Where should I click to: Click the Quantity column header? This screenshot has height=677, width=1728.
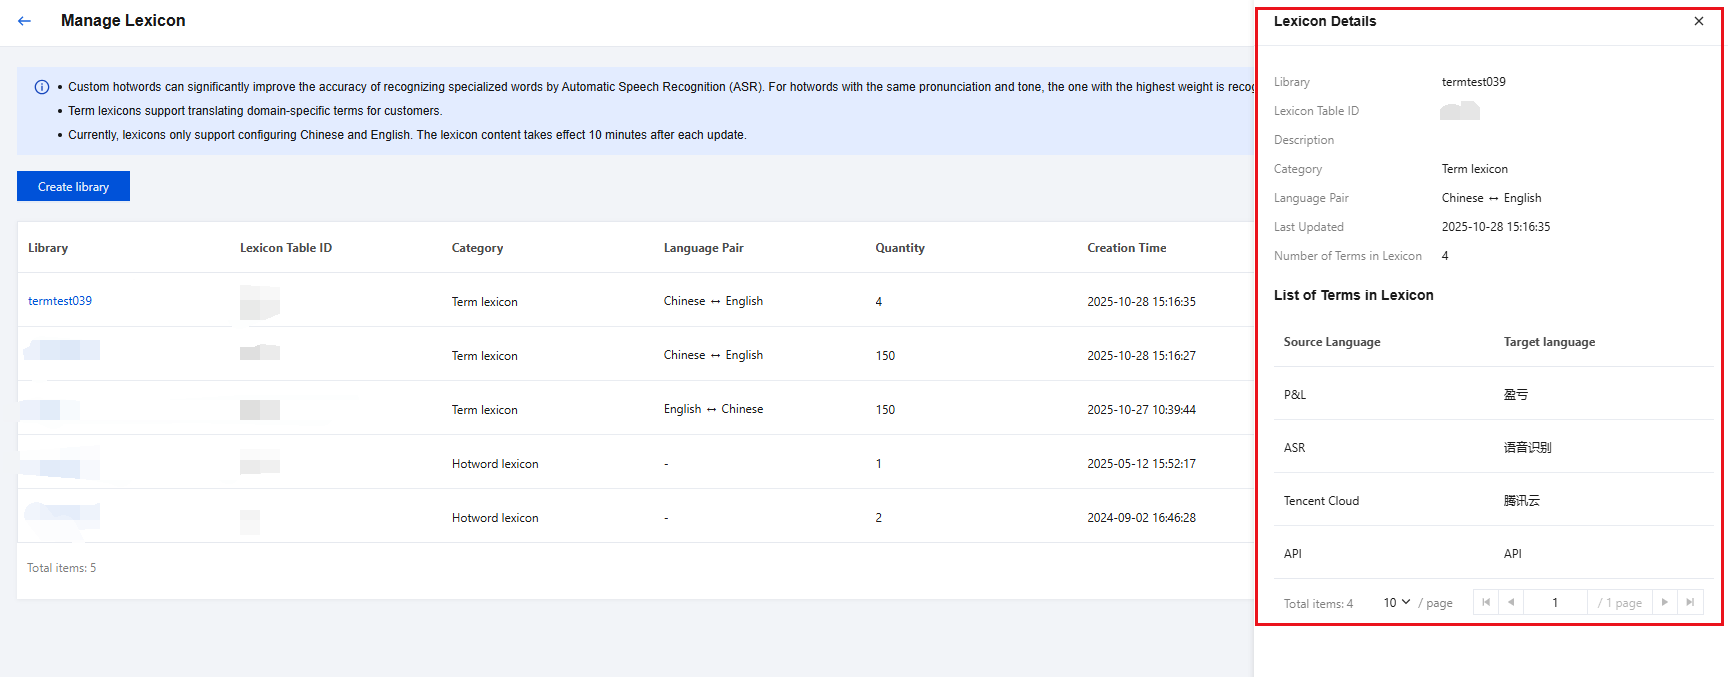900,248
